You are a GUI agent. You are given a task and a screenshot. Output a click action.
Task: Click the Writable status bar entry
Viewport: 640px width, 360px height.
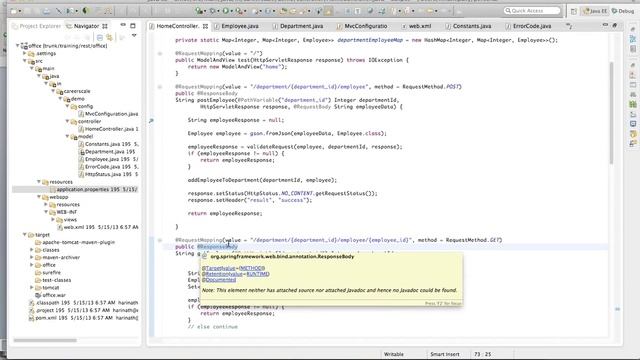394,354
